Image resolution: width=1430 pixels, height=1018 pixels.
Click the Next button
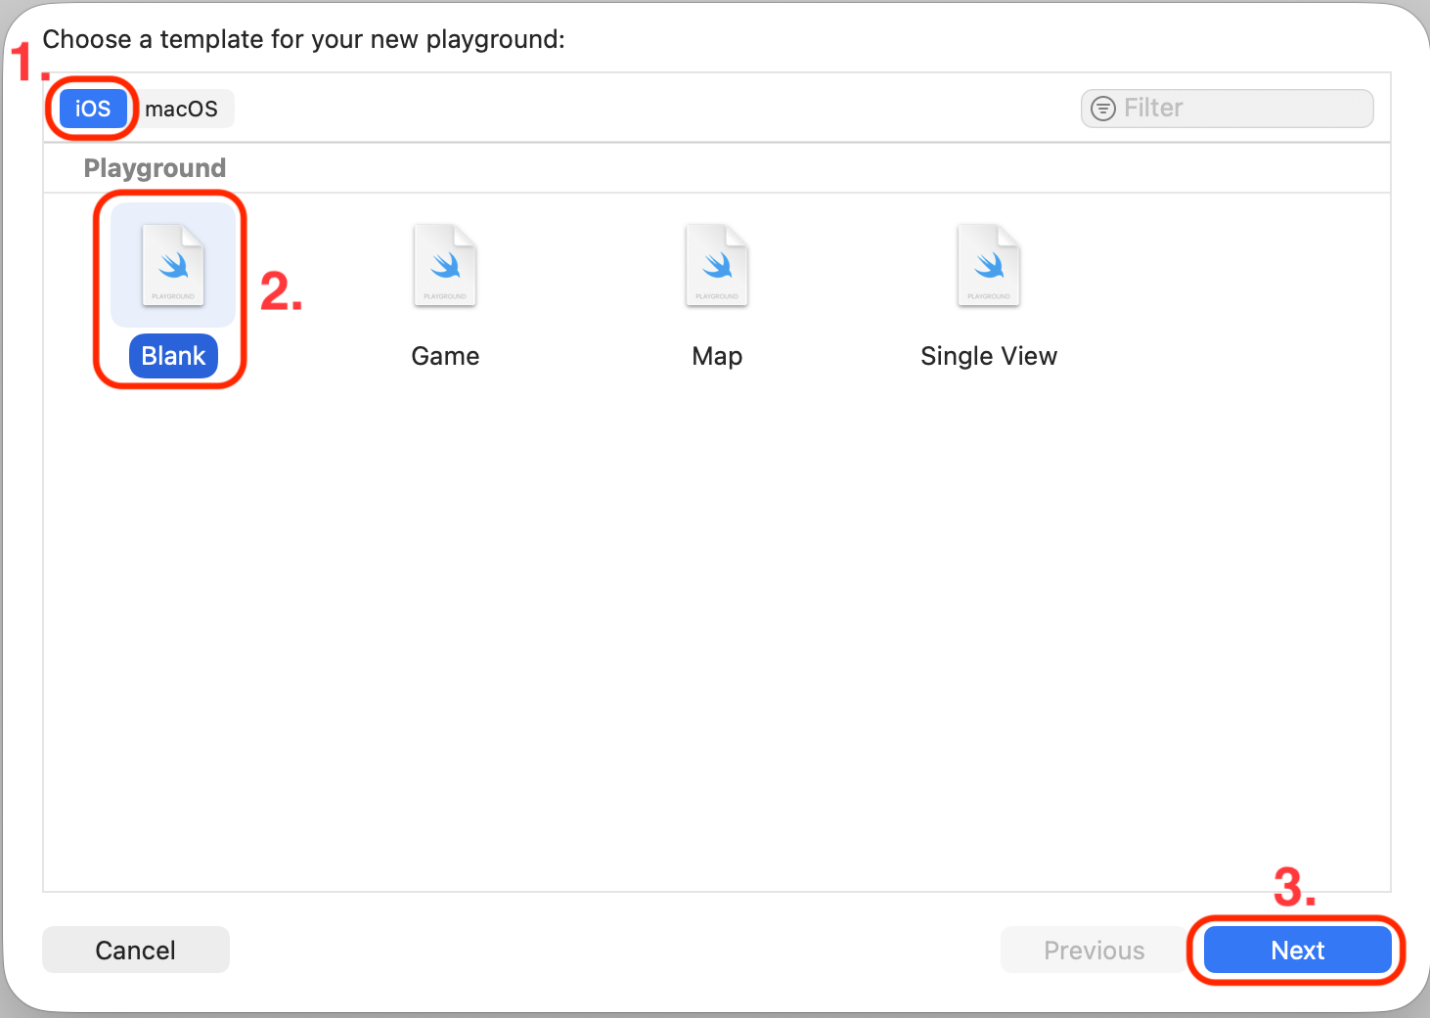pyautogui.click(x=1297, y=950)
